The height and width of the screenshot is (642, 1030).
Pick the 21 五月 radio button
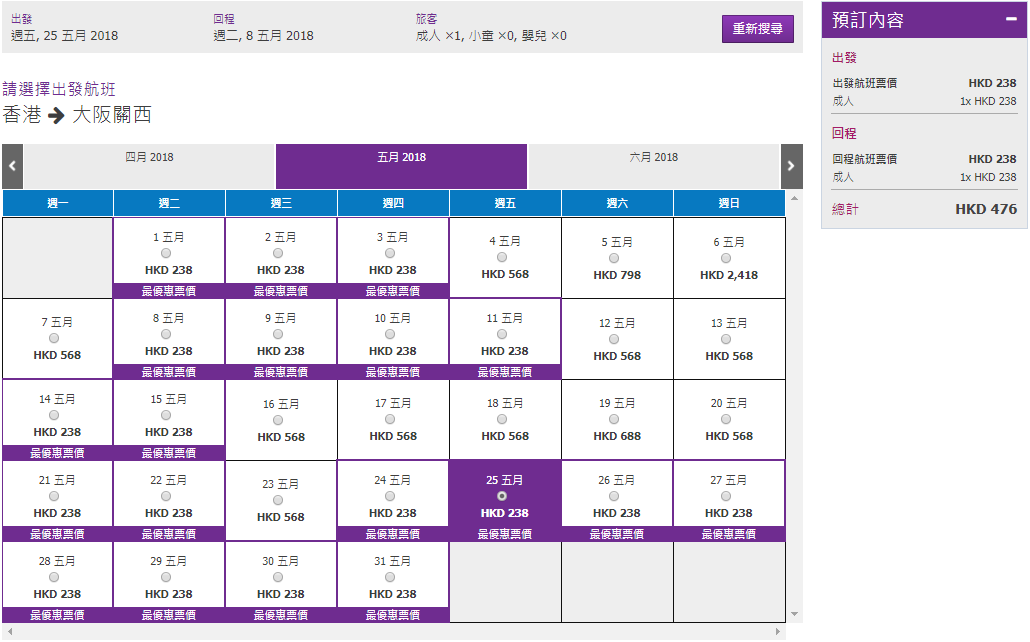click(54, 496)
